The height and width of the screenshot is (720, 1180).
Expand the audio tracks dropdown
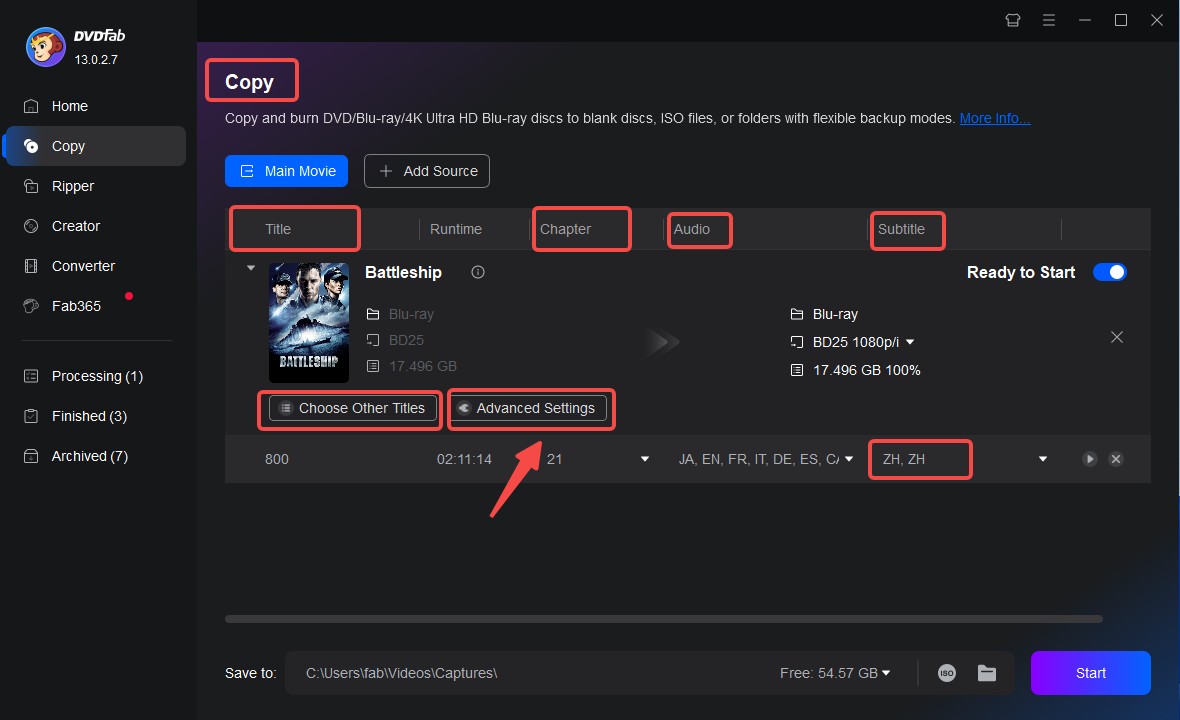[849, 459]
